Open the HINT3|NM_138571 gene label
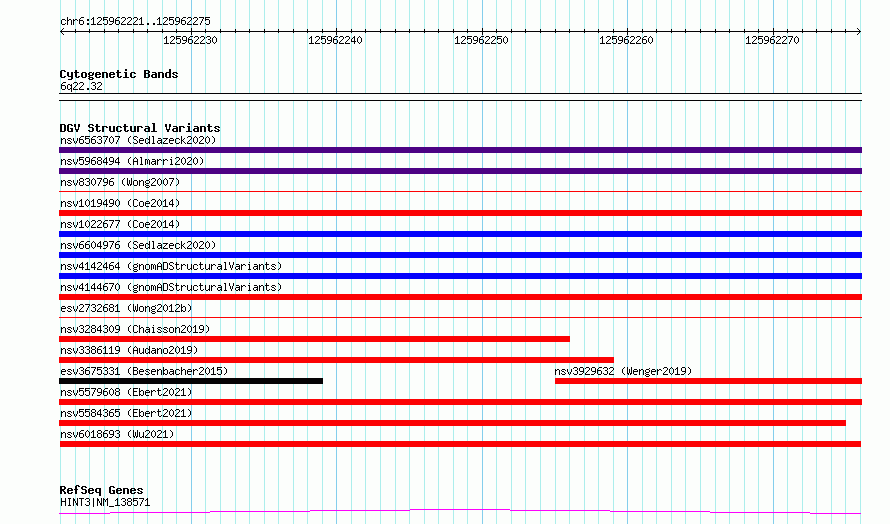The height and width of the screenshot is (524, 890). click(x=105, y=502)
